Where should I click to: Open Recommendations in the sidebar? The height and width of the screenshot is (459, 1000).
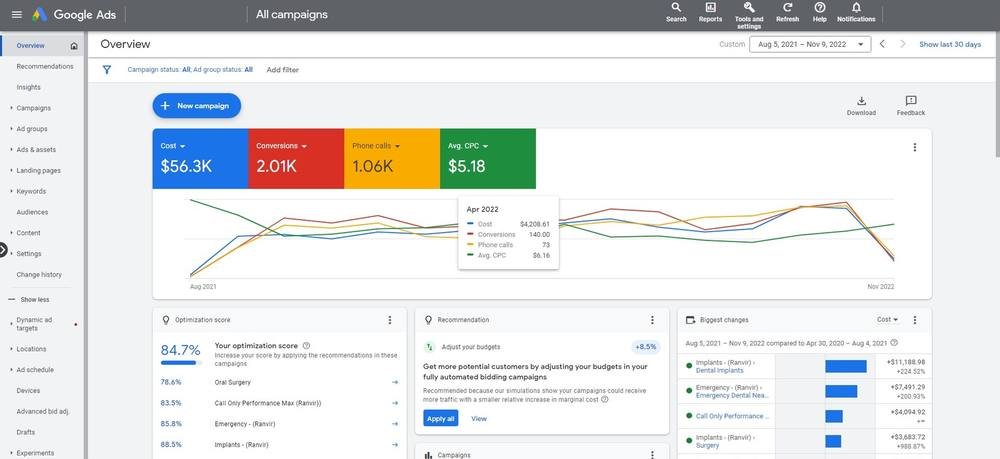(45, 66)
